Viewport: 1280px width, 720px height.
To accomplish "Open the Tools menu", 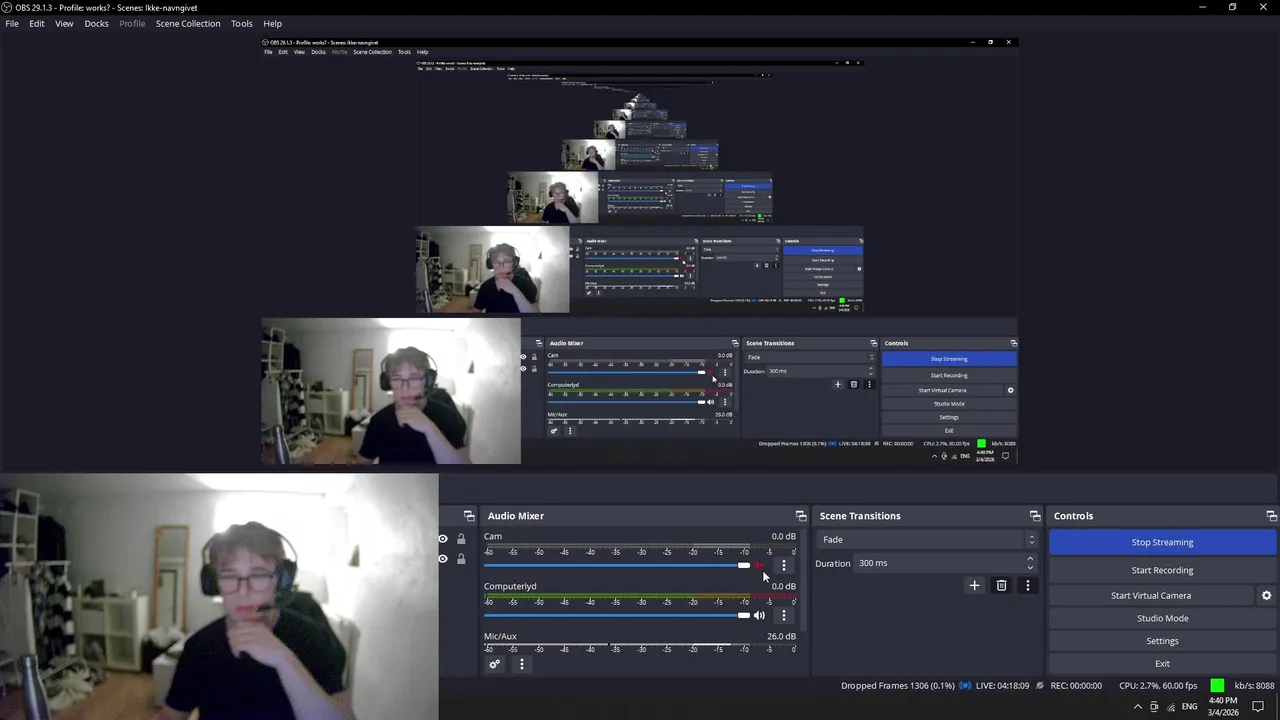I will (242, 23).
